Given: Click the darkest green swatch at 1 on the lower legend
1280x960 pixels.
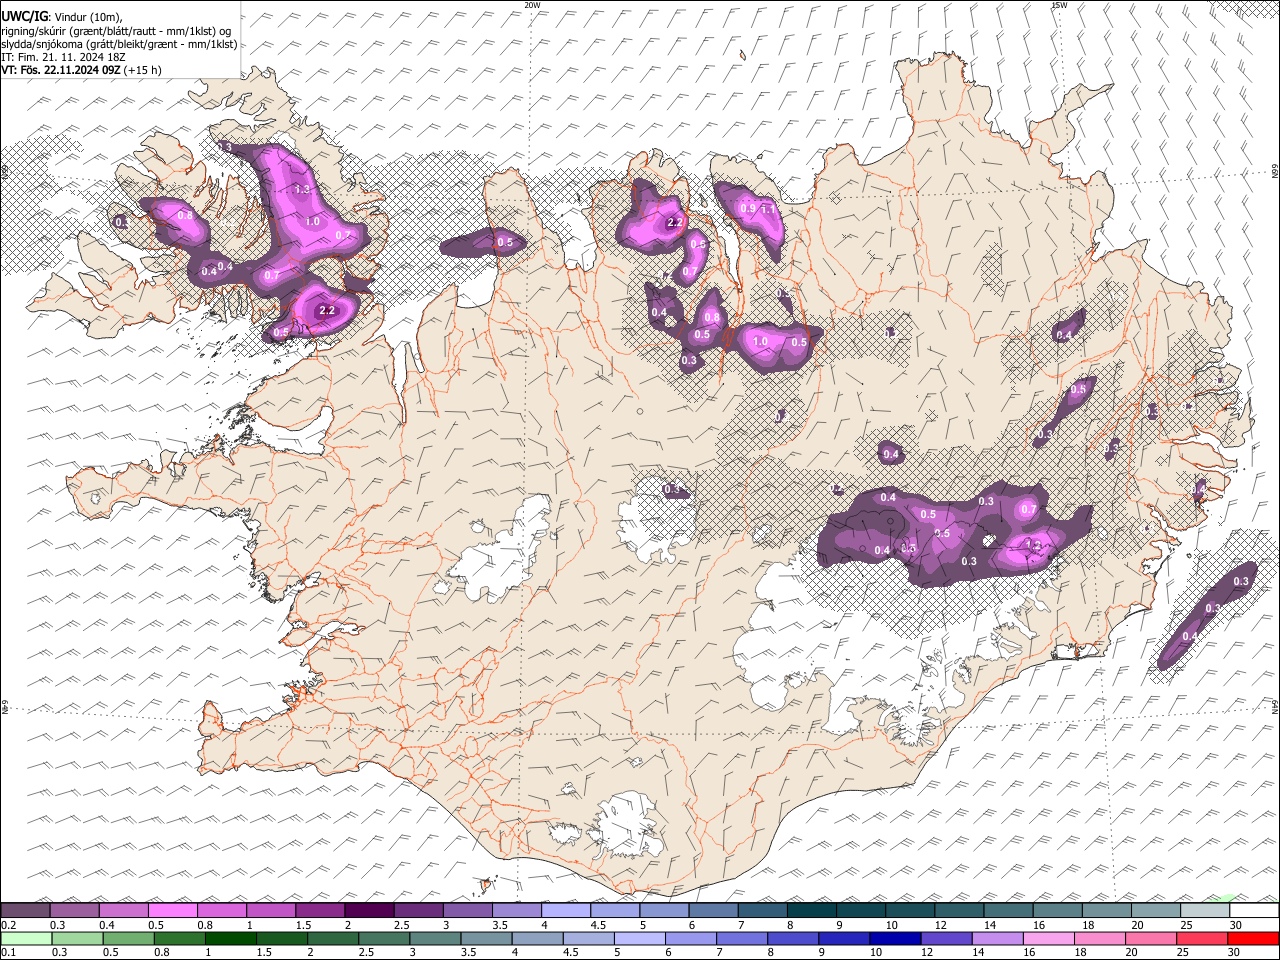Looking at the screenshot, I should point(230,938).
